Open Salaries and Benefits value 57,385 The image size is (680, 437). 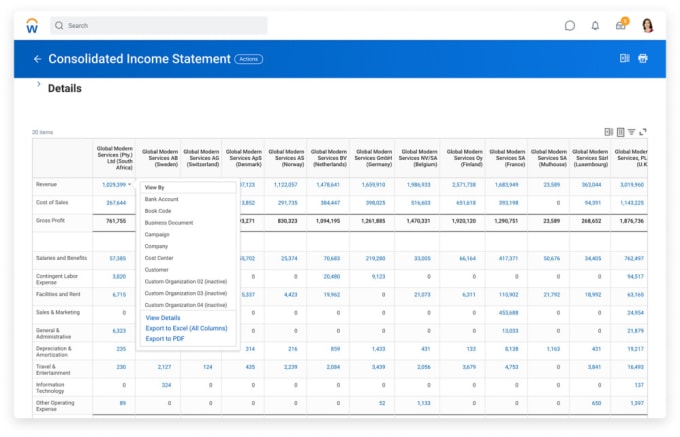[118, 258]
